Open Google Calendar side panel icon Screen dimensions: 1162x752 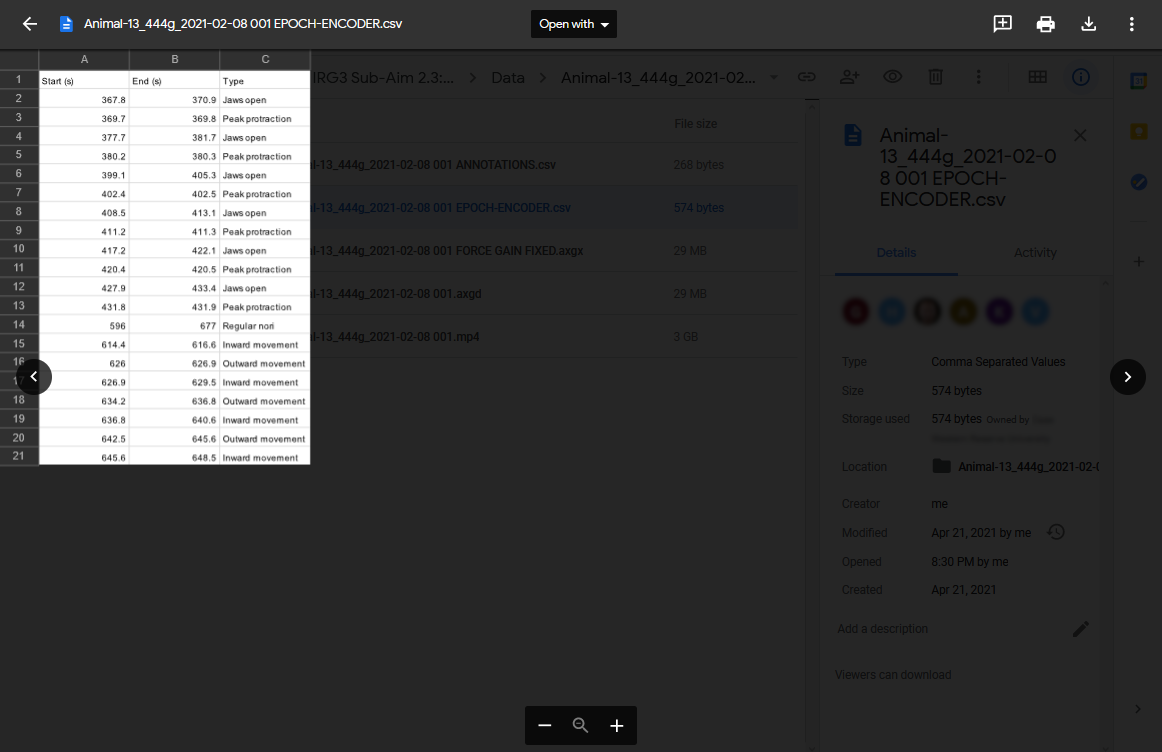coord(1139,81)
